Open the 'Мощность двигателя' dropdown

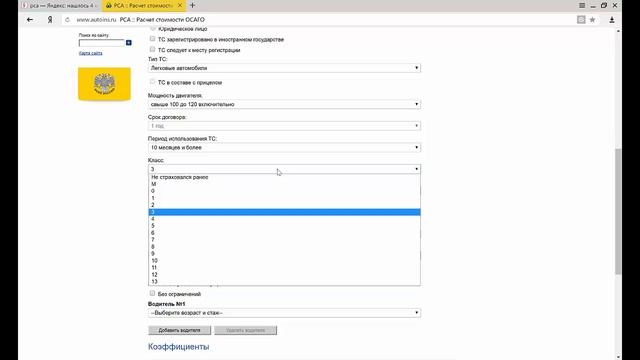click(x=284, y=104)
